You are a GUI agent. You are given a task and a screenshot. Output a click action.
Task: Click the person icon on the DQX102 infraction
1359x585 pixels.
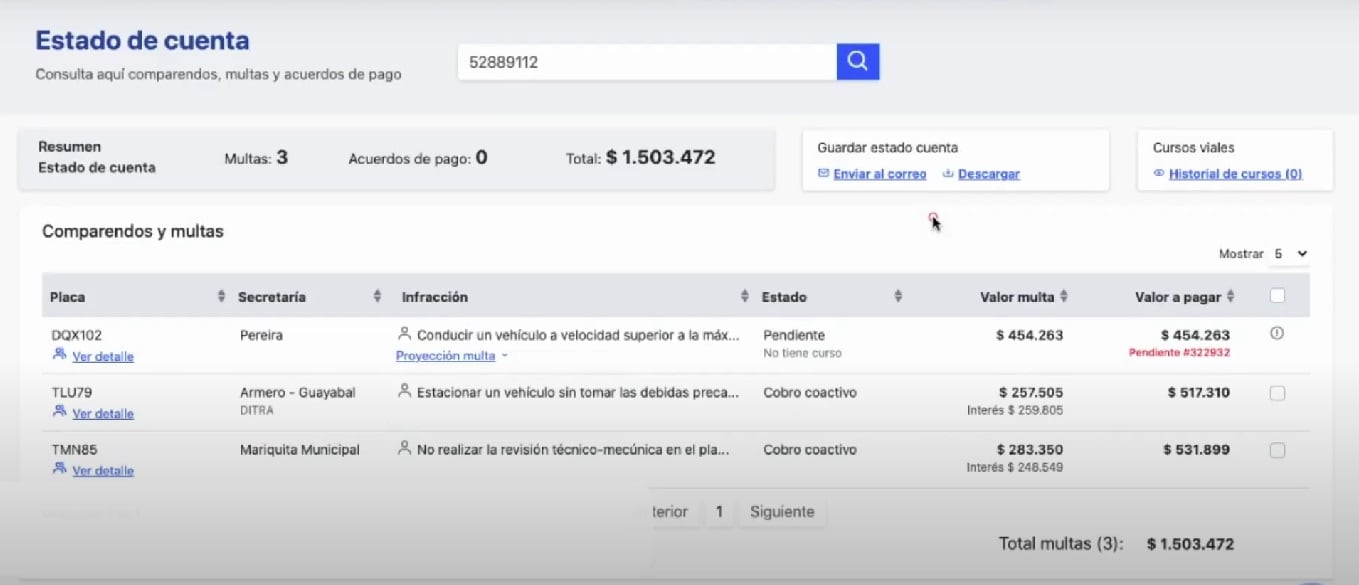click(x=403, y=334)
